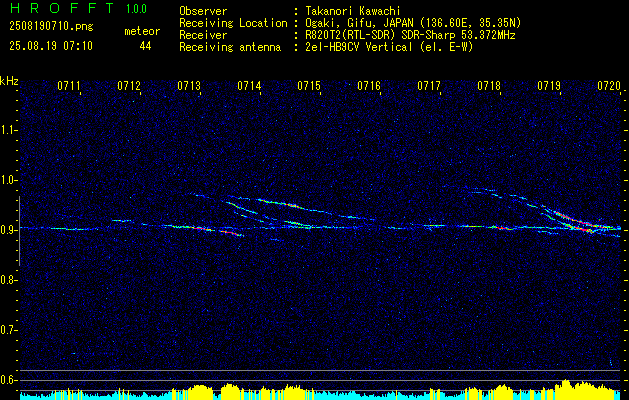Click the 0713 time marker
Screen dimensions: 629x400
[189, 86]
